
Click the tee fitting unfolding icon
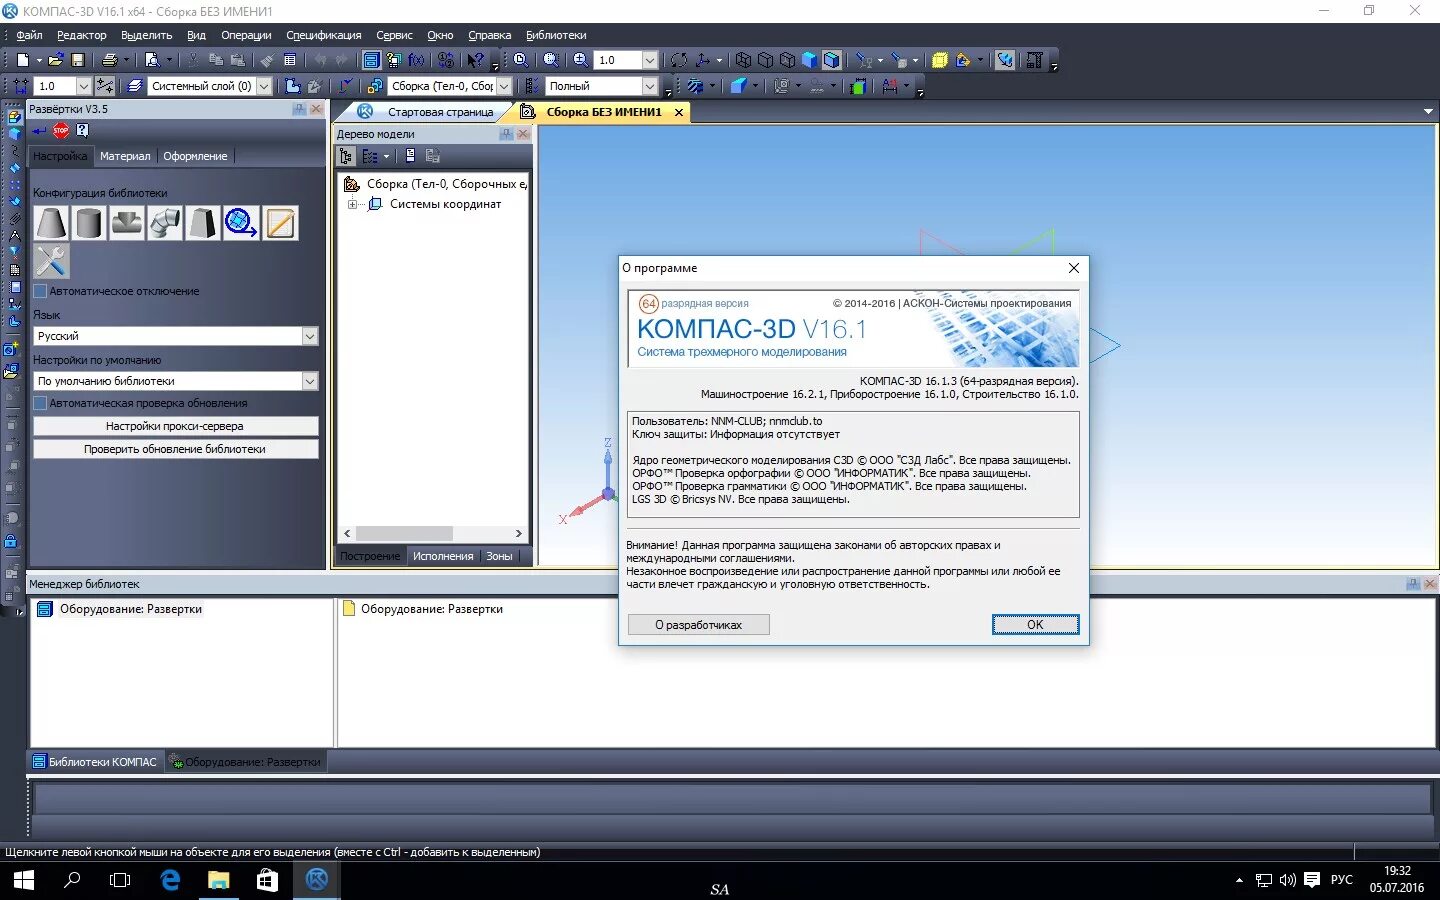pos(127,223)
